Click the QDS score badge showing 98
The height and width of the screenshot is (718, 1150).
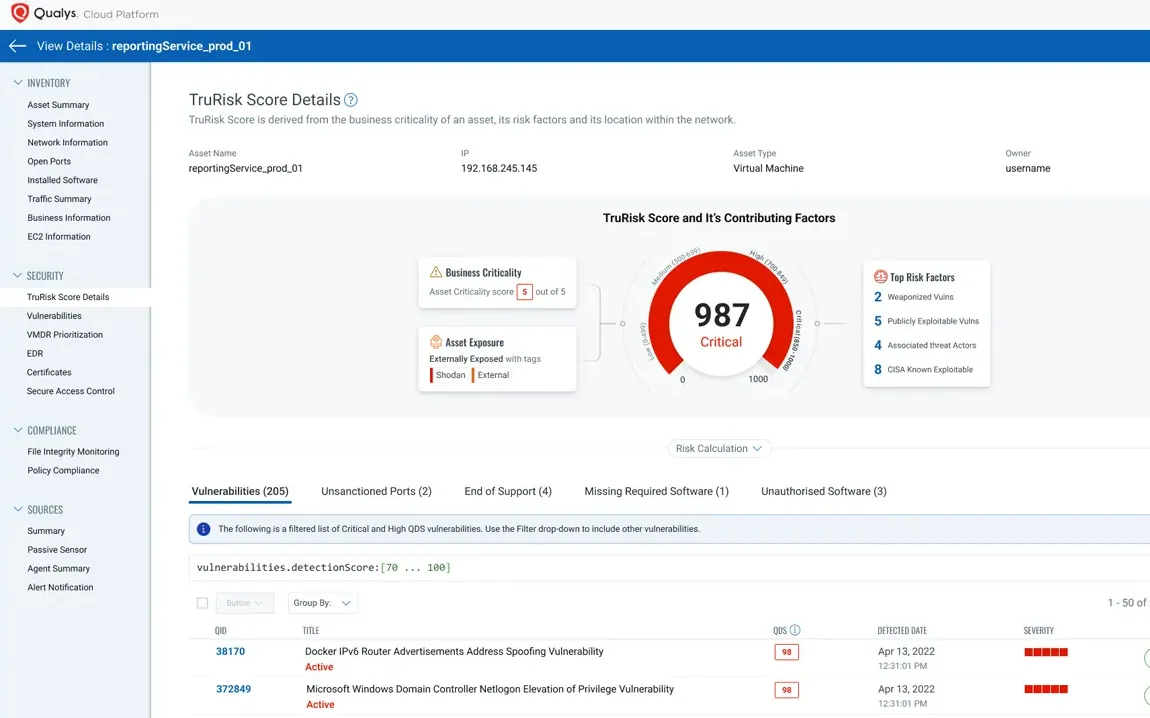click(x=786, y=651)
